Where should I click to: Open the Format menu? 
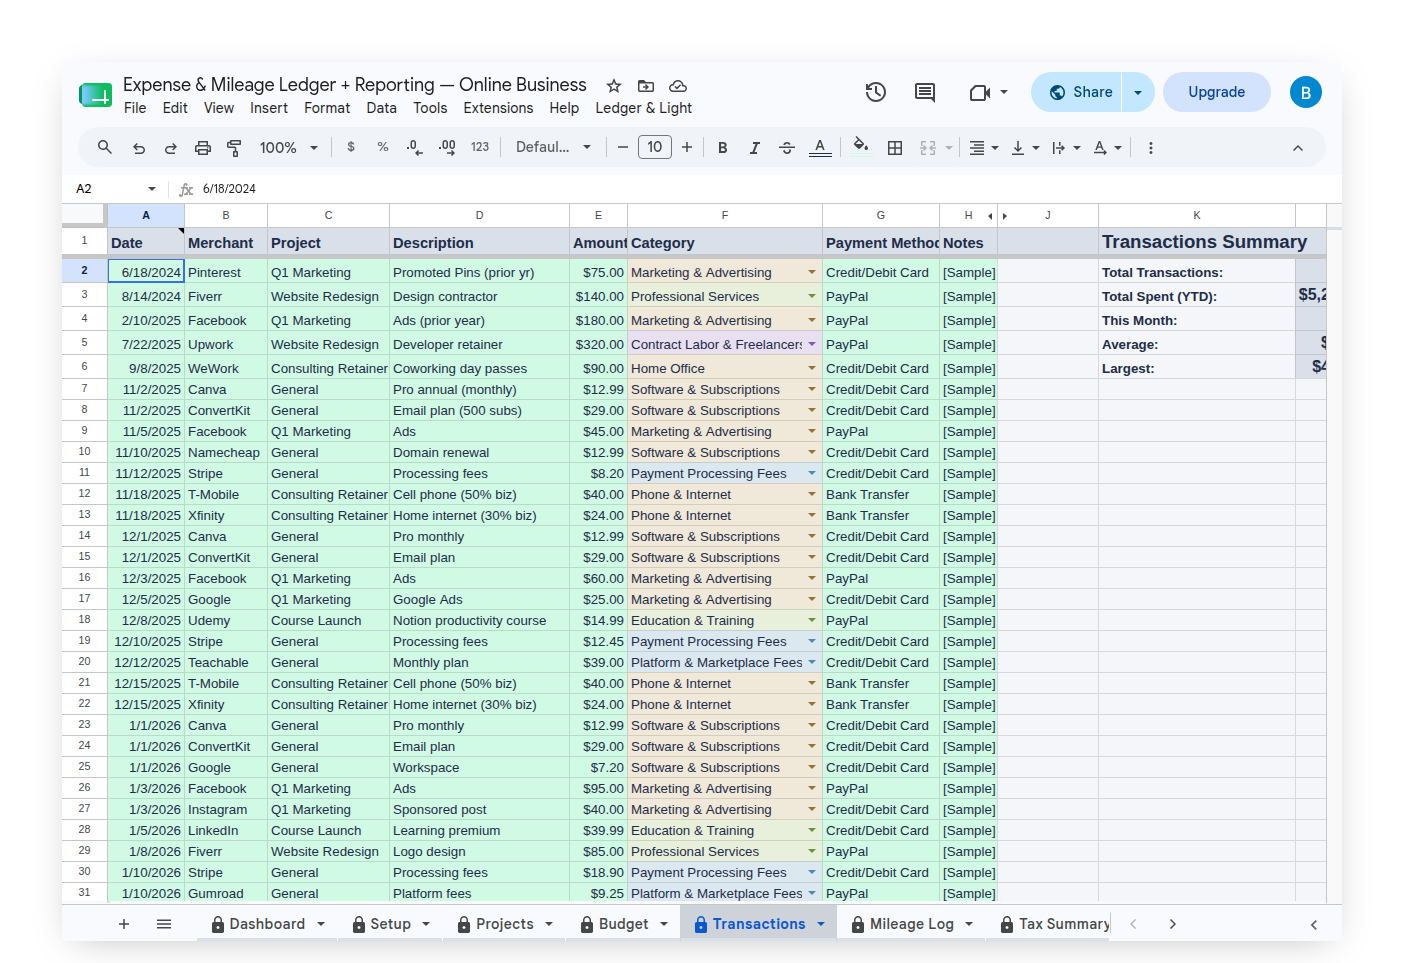[327, 108]
